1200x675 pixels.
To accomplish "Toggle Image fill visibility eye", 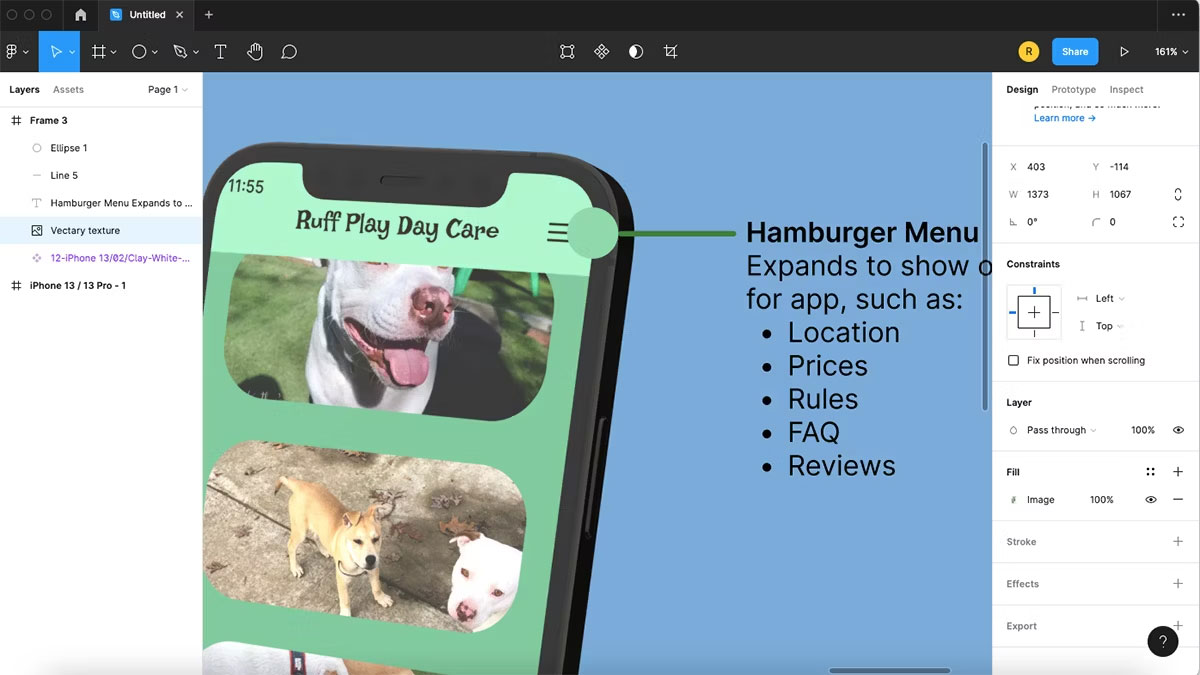I will tap(1150, 500).
